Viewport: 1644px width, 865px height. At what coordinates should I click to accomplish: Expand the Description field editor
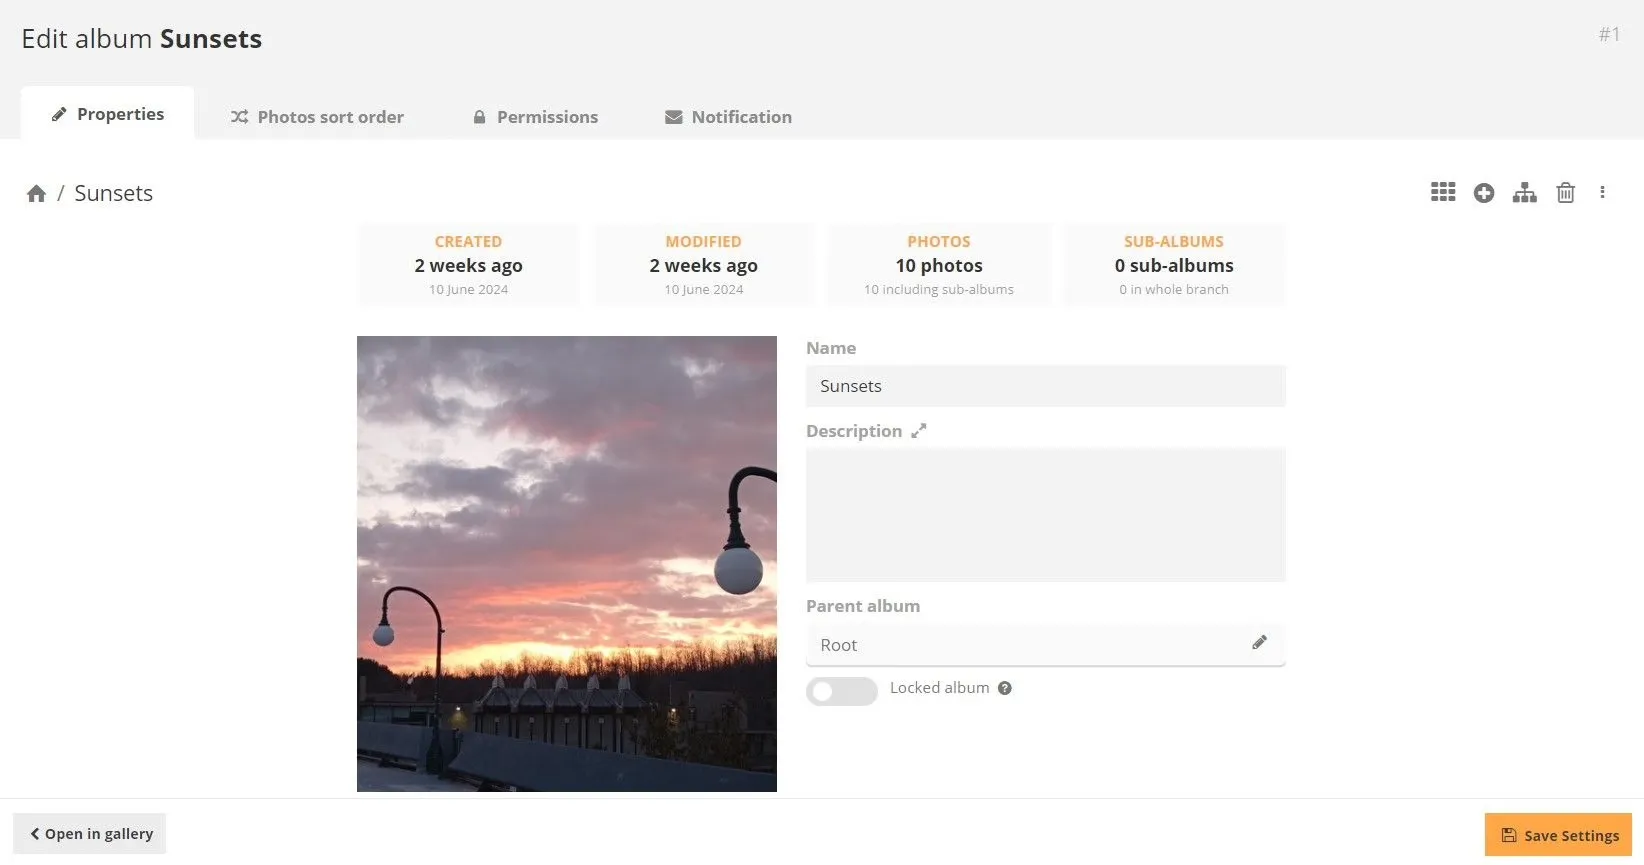coord(918,431)
